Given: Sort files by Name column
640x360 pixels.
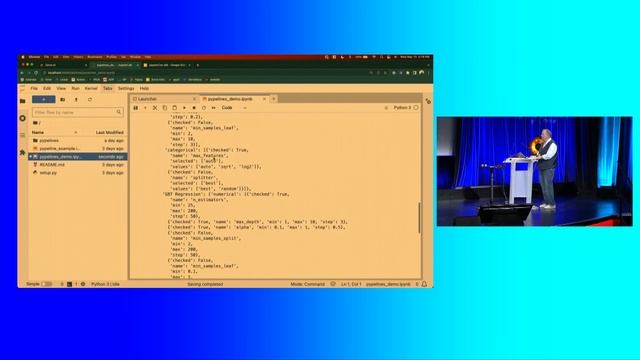Looking at the screenshot, I should click(38, 132).
